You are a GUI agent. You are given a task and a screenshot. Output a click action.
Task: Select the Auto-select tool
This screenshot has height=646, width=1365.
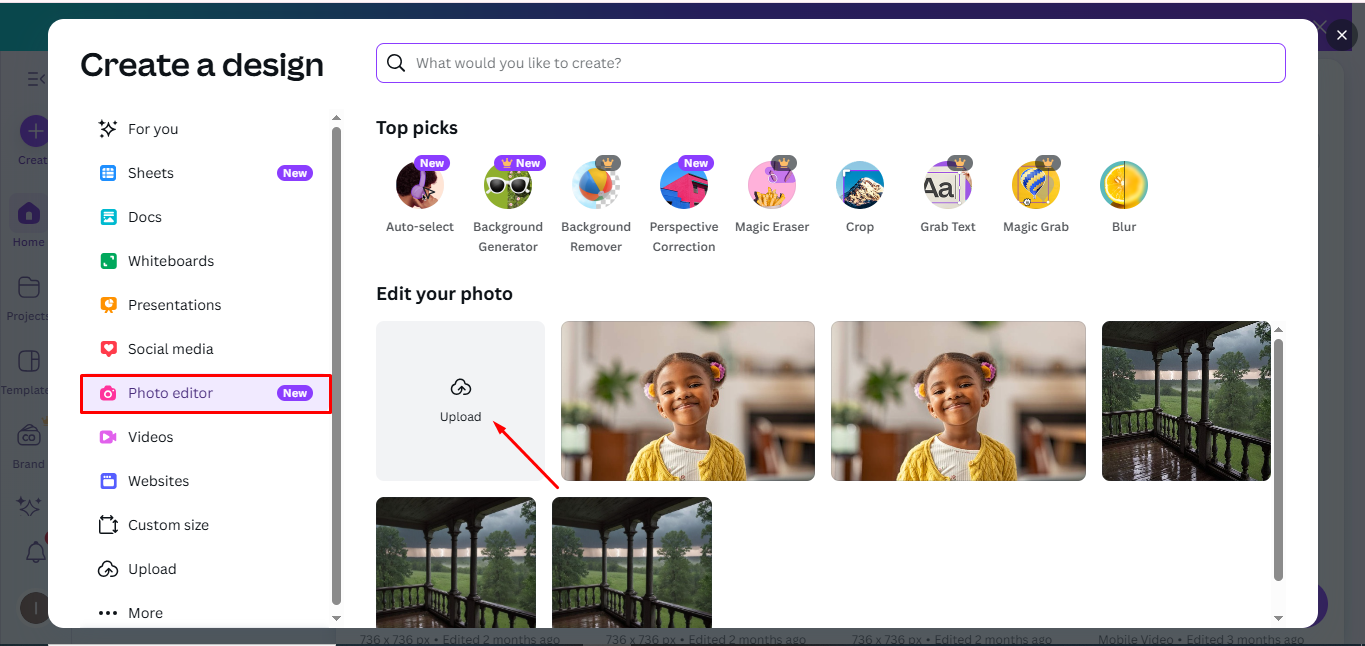coord(419,185)
